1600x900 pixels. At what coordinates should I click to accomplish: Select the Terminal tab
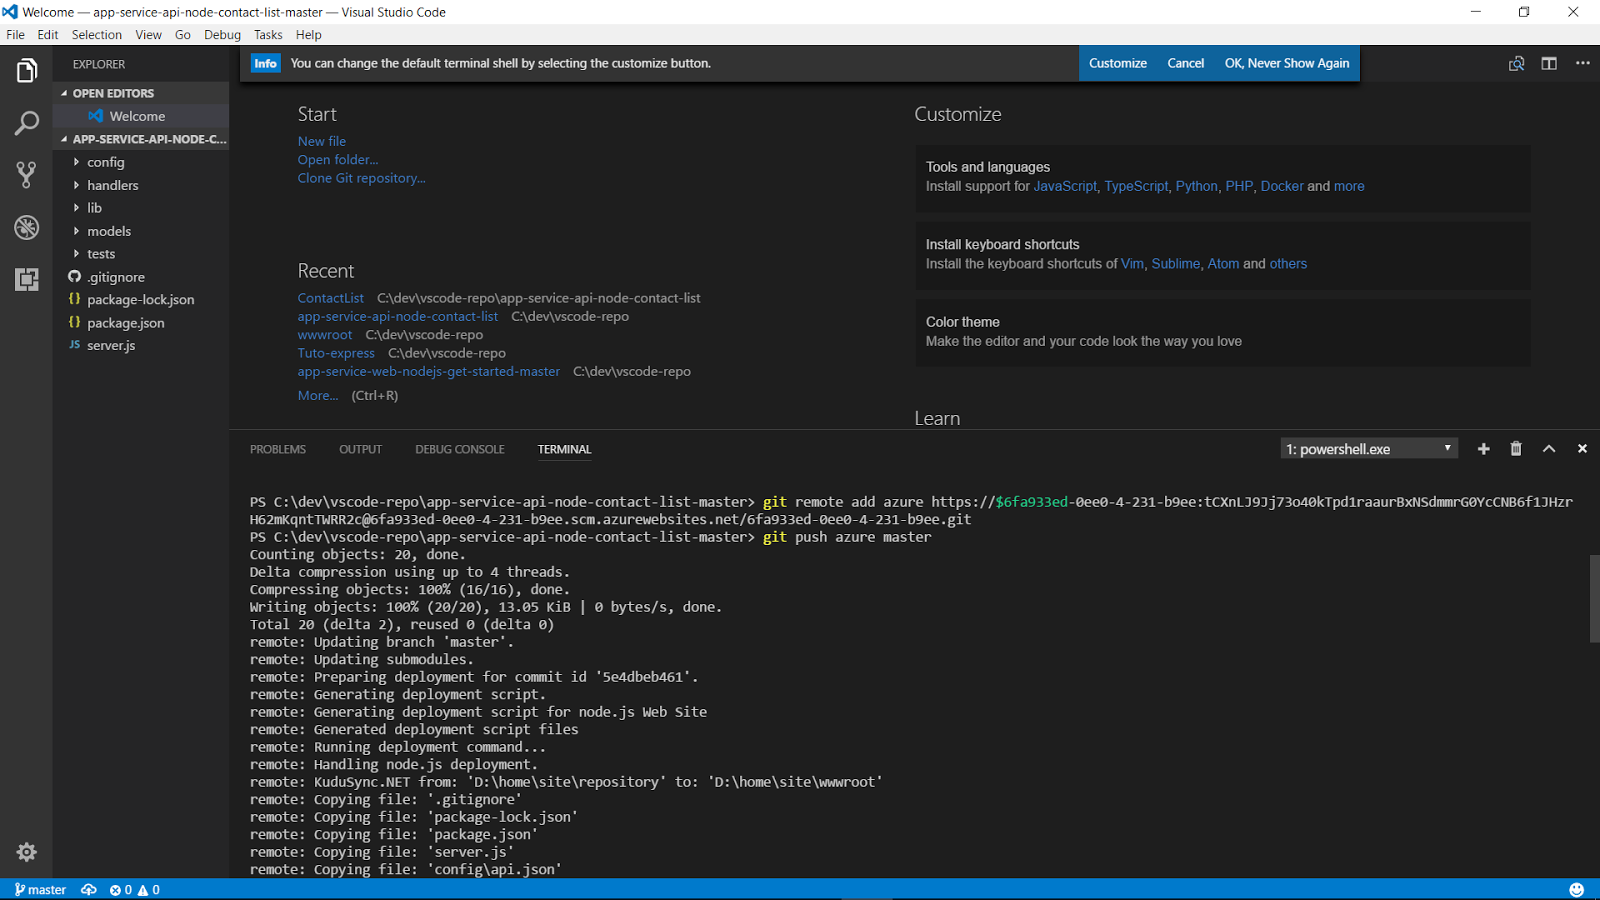click(565, 450)
